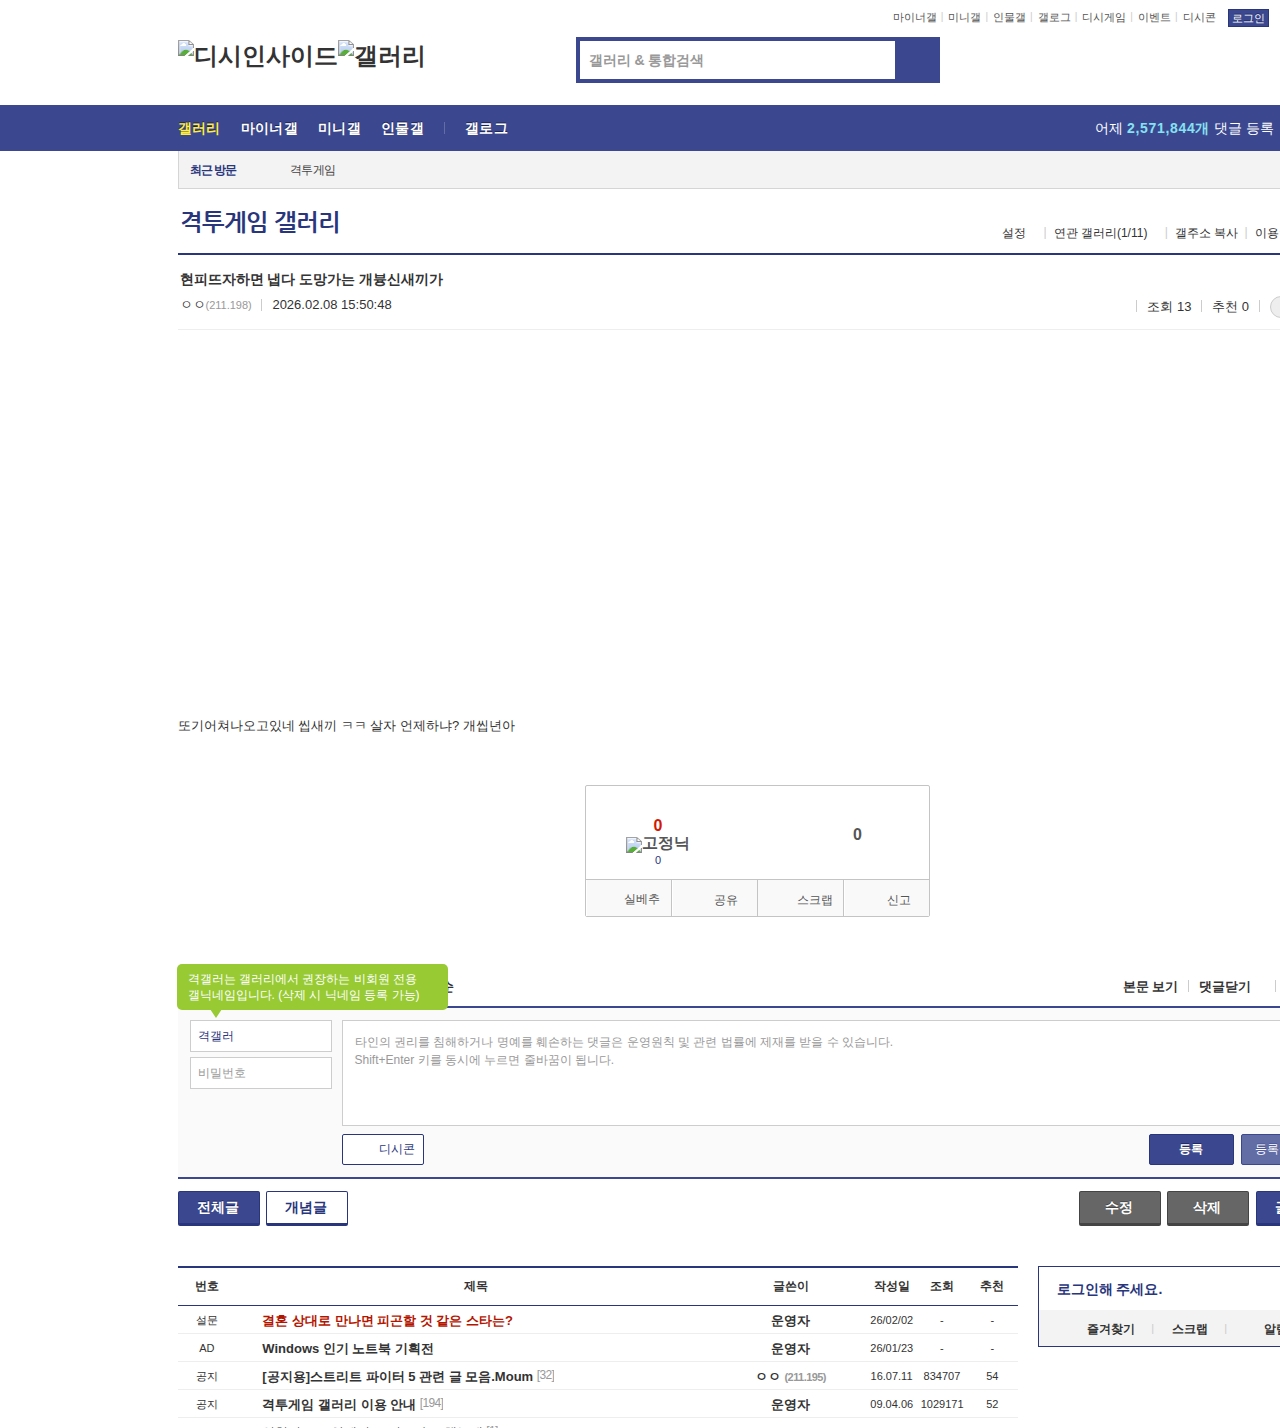Image resolution: width=1280 pixels, height=1428 pixels.
Task: Click the 삭제 delete button
Action: click(1208, 1208)
